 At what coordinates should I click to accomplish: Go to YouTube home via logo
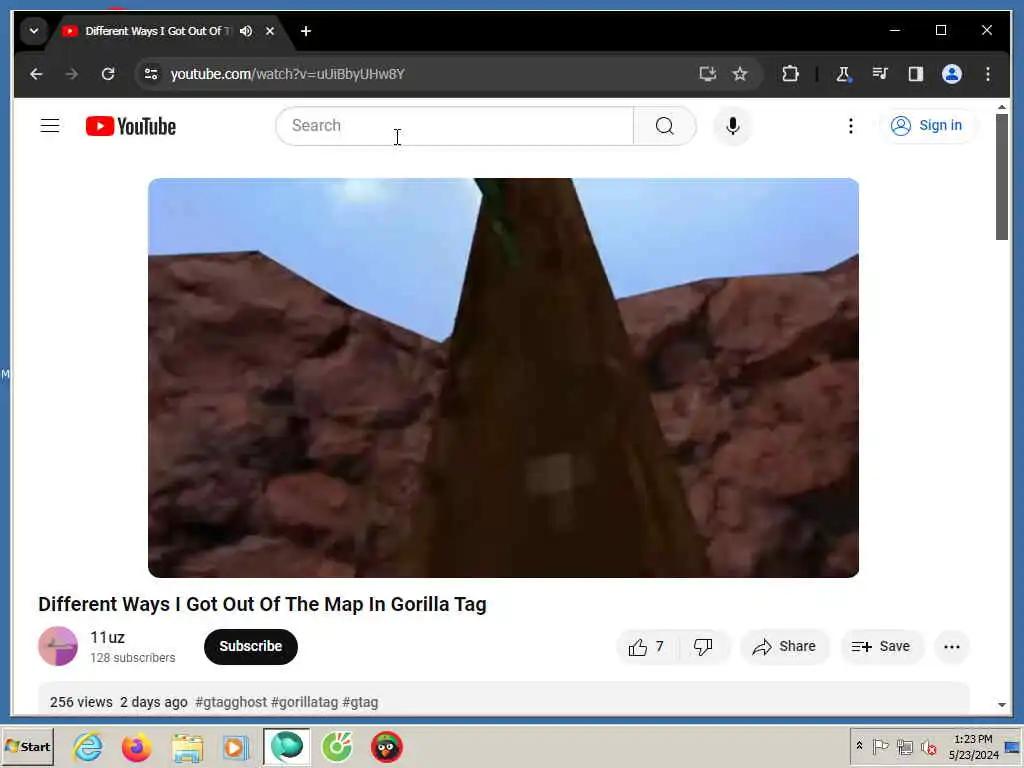click(131, 126)
